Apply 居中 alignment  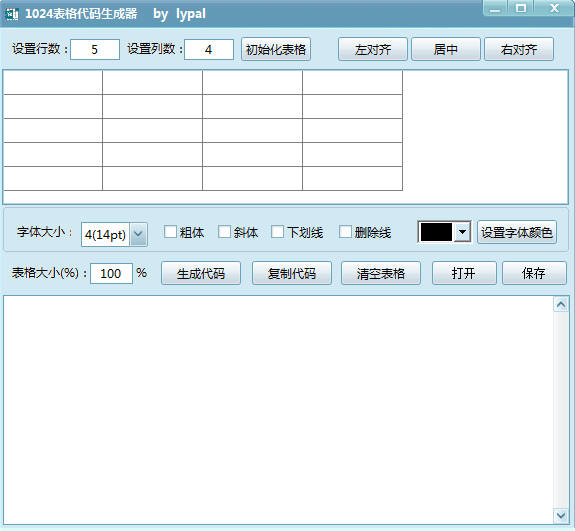(446, 49)
